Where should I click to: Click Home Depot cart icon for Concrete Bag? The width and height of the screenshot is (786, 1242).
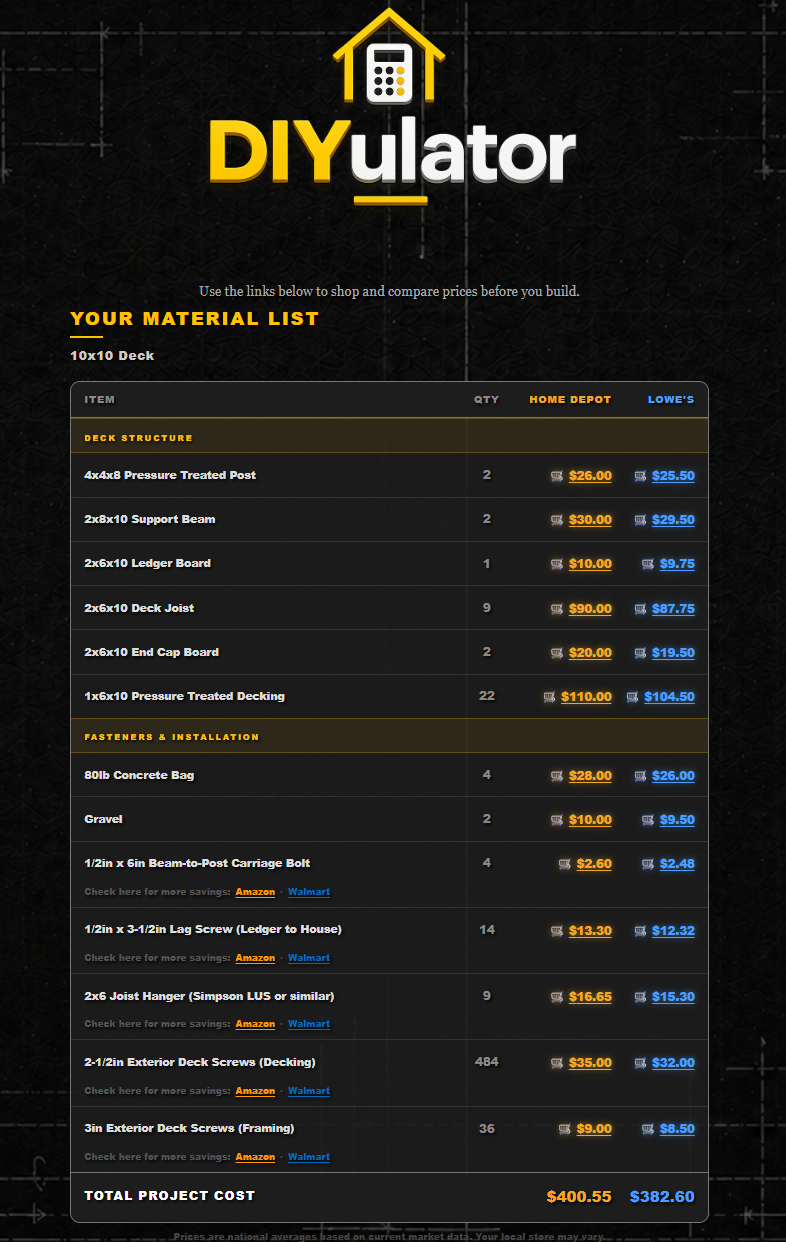tap(557, 776)
